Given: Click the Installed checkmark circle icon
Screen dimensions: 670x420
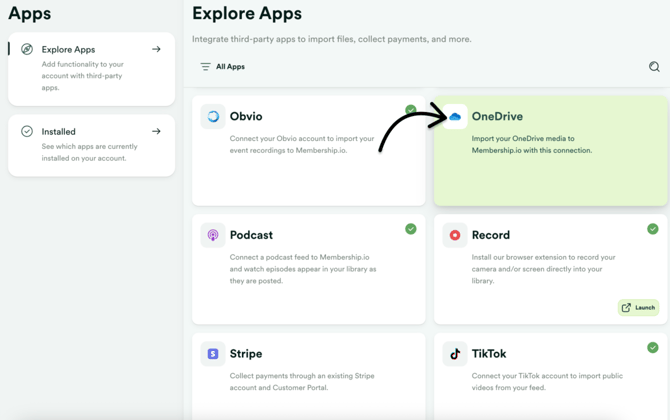Looking at the screenshot, I should (27, 131).
